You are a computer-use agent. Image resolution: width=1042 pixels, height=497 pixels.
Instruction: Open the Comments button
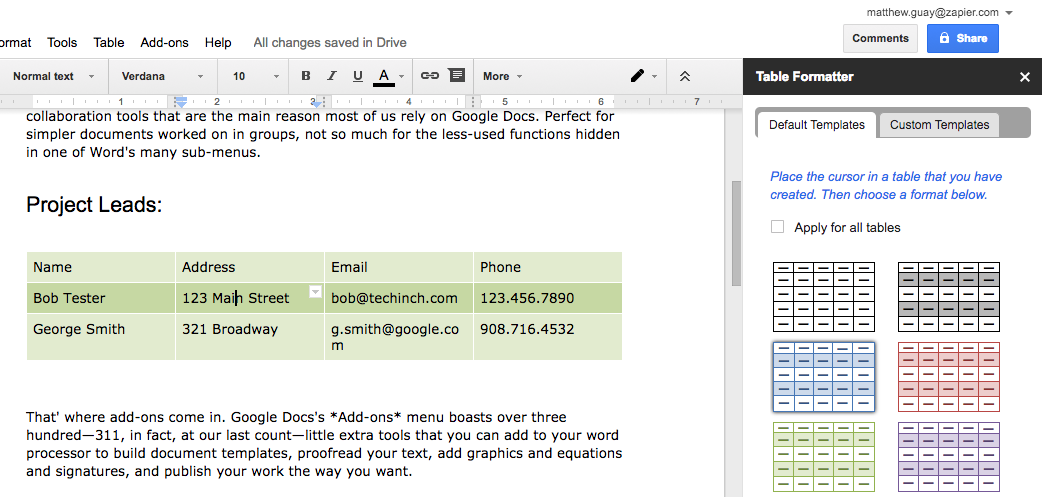(881, 38)
